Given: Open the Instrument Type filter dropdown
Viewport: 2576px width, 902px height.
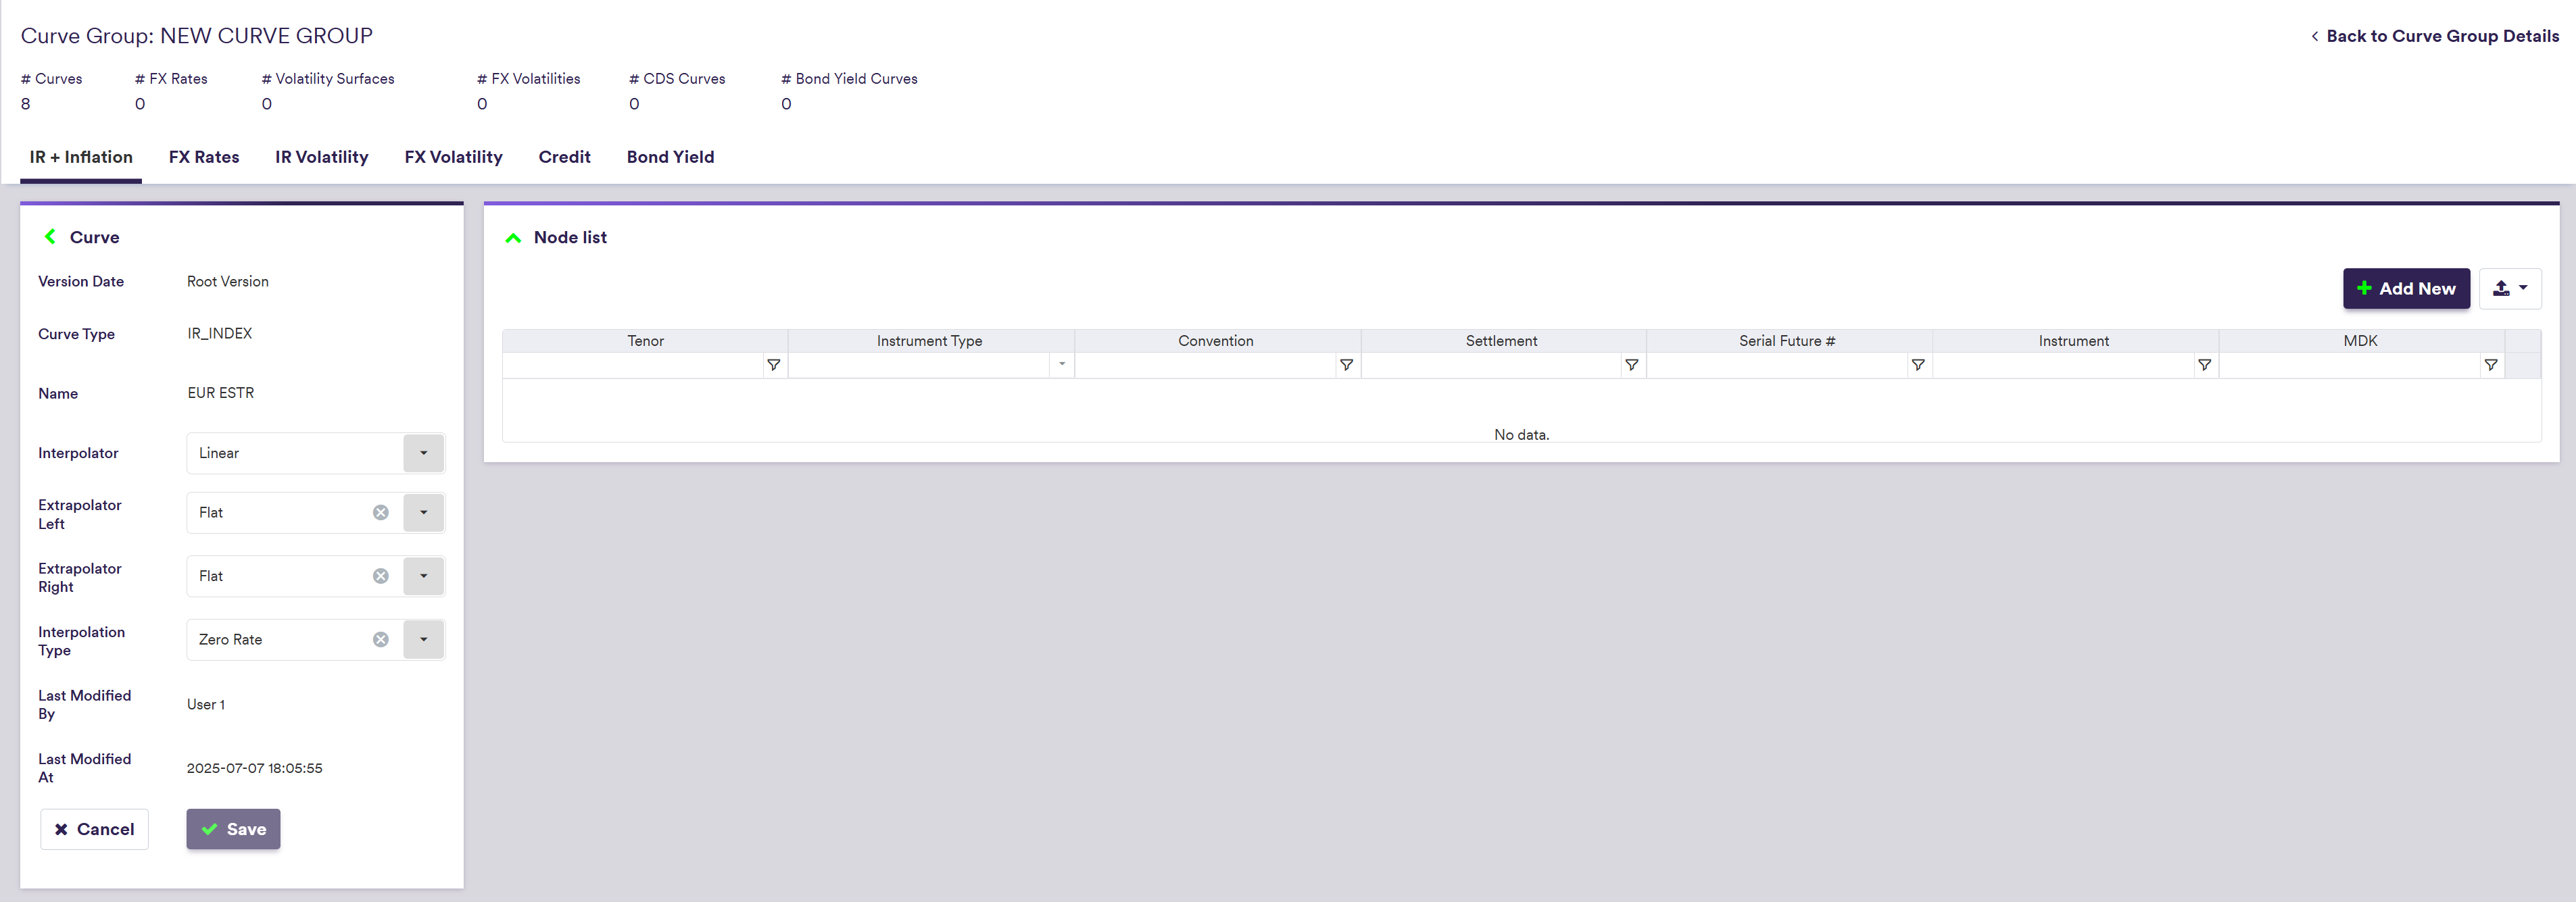Looking at the screenshot, I should 1061,365.
